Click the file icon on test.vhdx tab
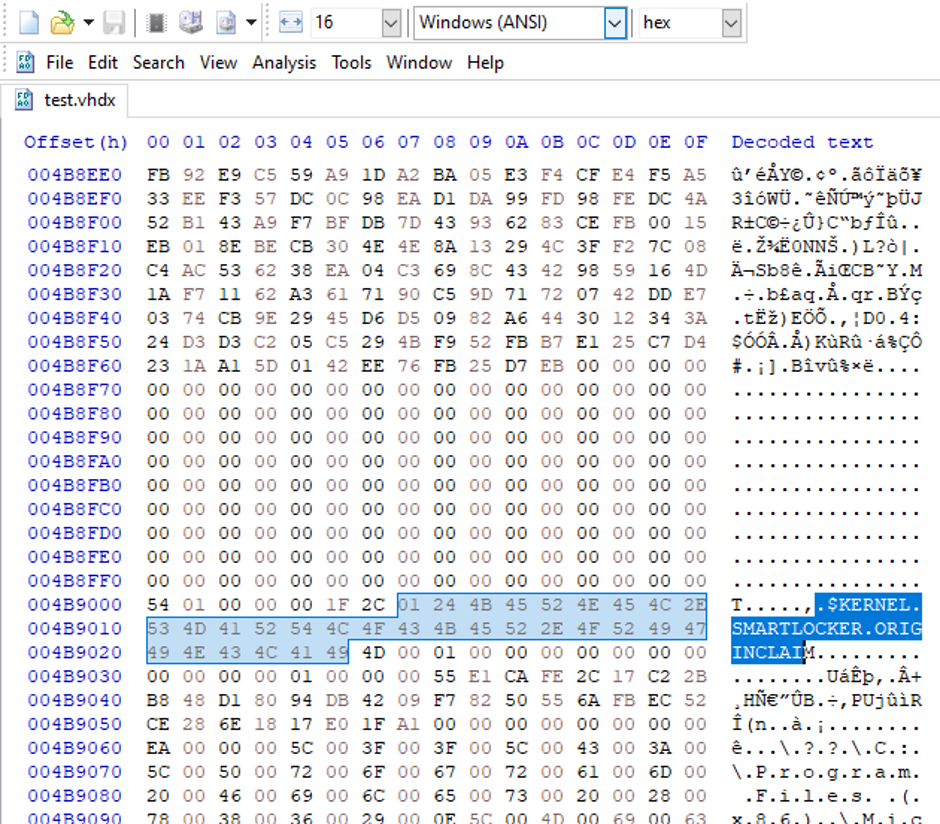The height and width of the screenshot is (824, 940). 24,100
